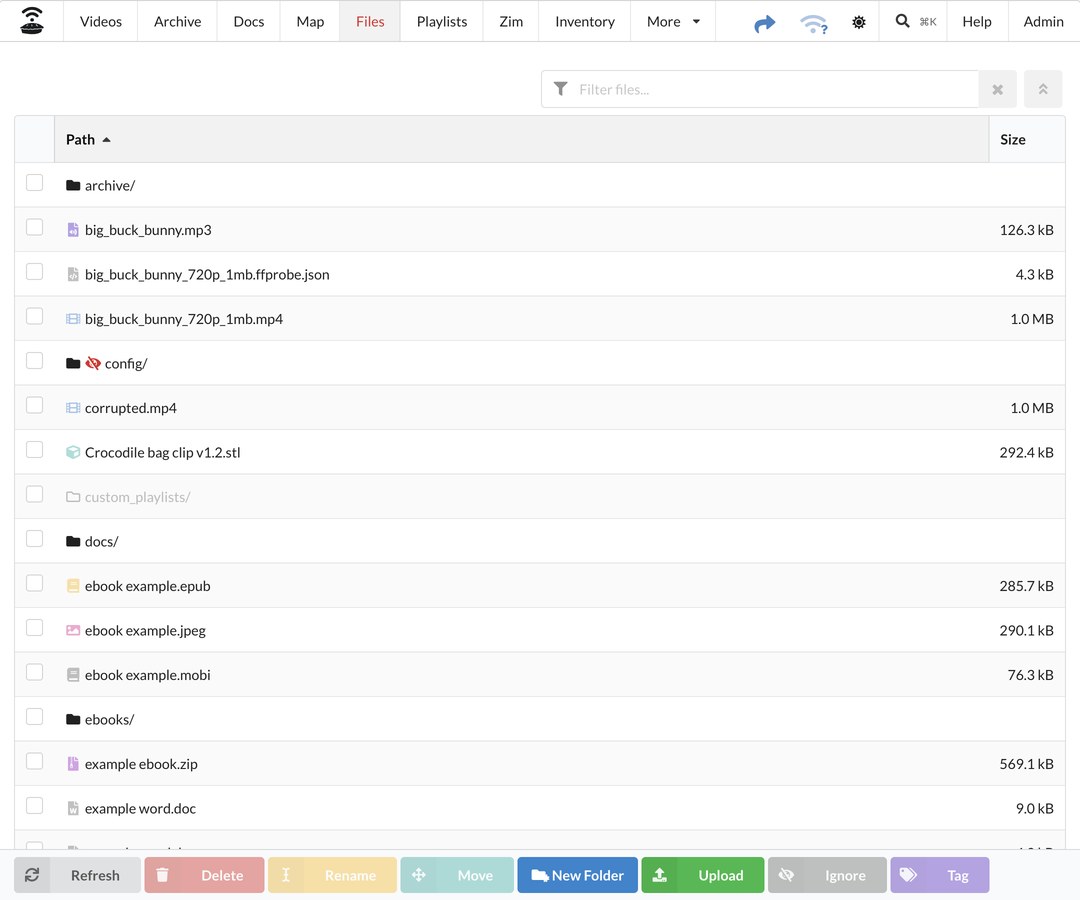The height and width of the screenshot is (900, 1080).
Task: Click the docs folder icon
Action: pos(73,541)
